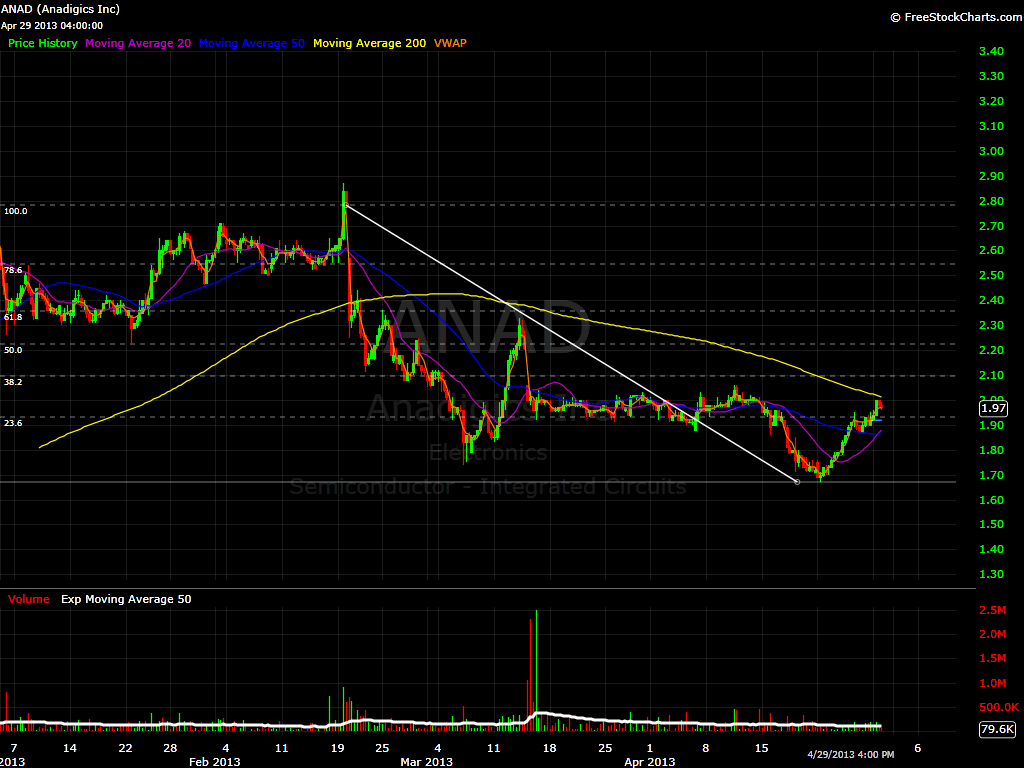Select the 28 date tick label

(170, 748)
